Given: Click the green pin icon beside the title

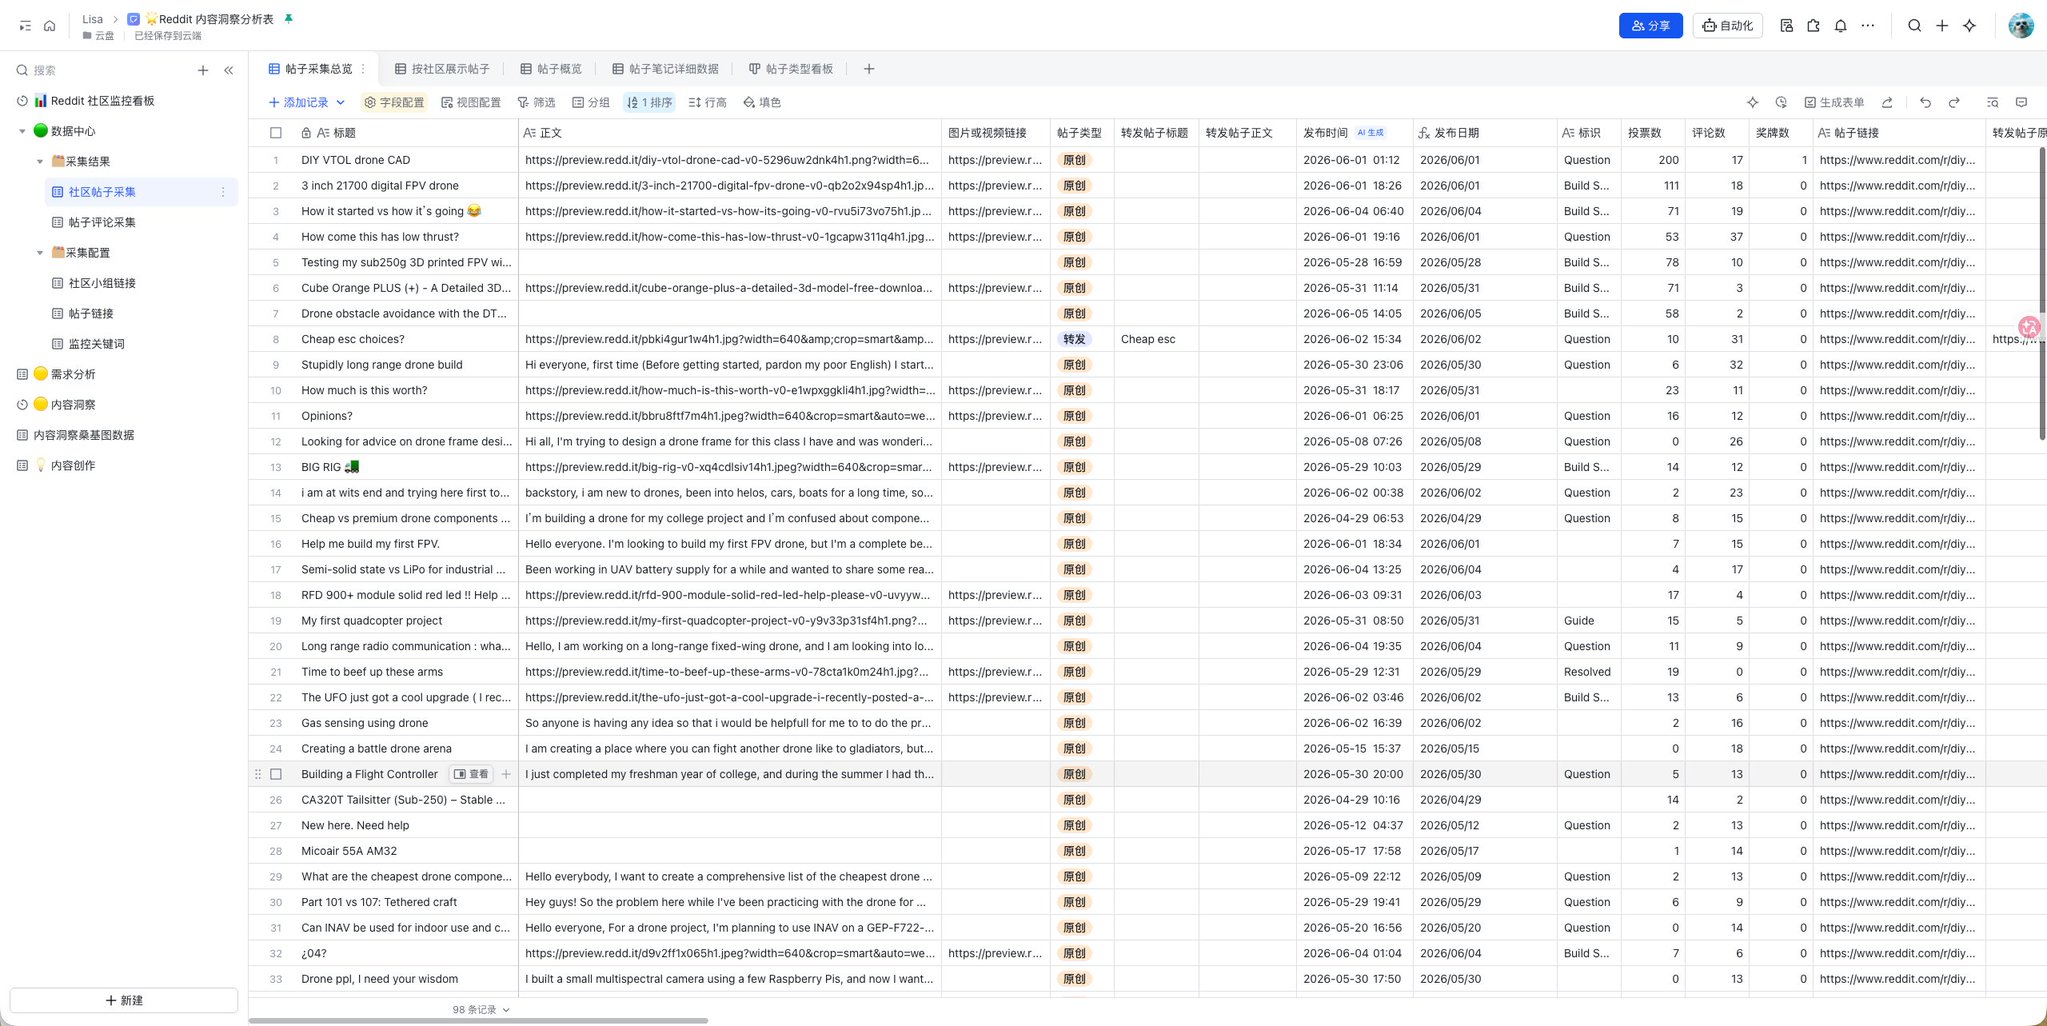Looking at the screenshot, I should [x=288, y=19].
